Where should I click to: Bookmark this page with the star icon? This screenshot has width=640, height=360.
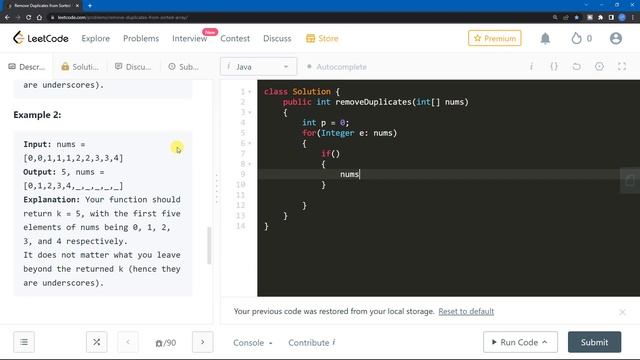click(576, 18)
